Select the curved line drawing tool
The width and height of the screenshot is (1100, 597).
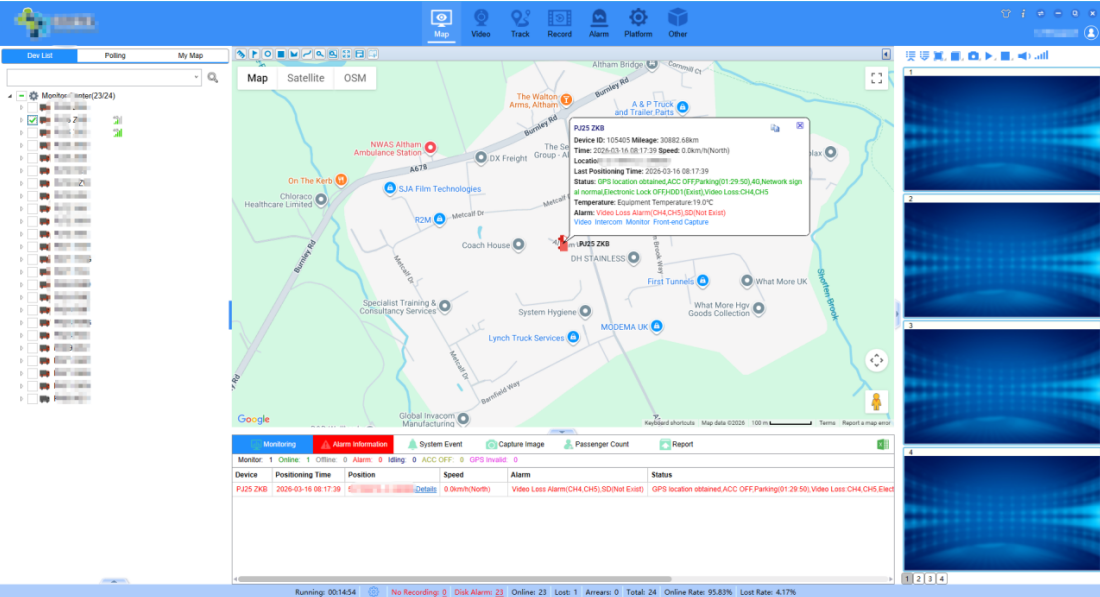[307, 54]
